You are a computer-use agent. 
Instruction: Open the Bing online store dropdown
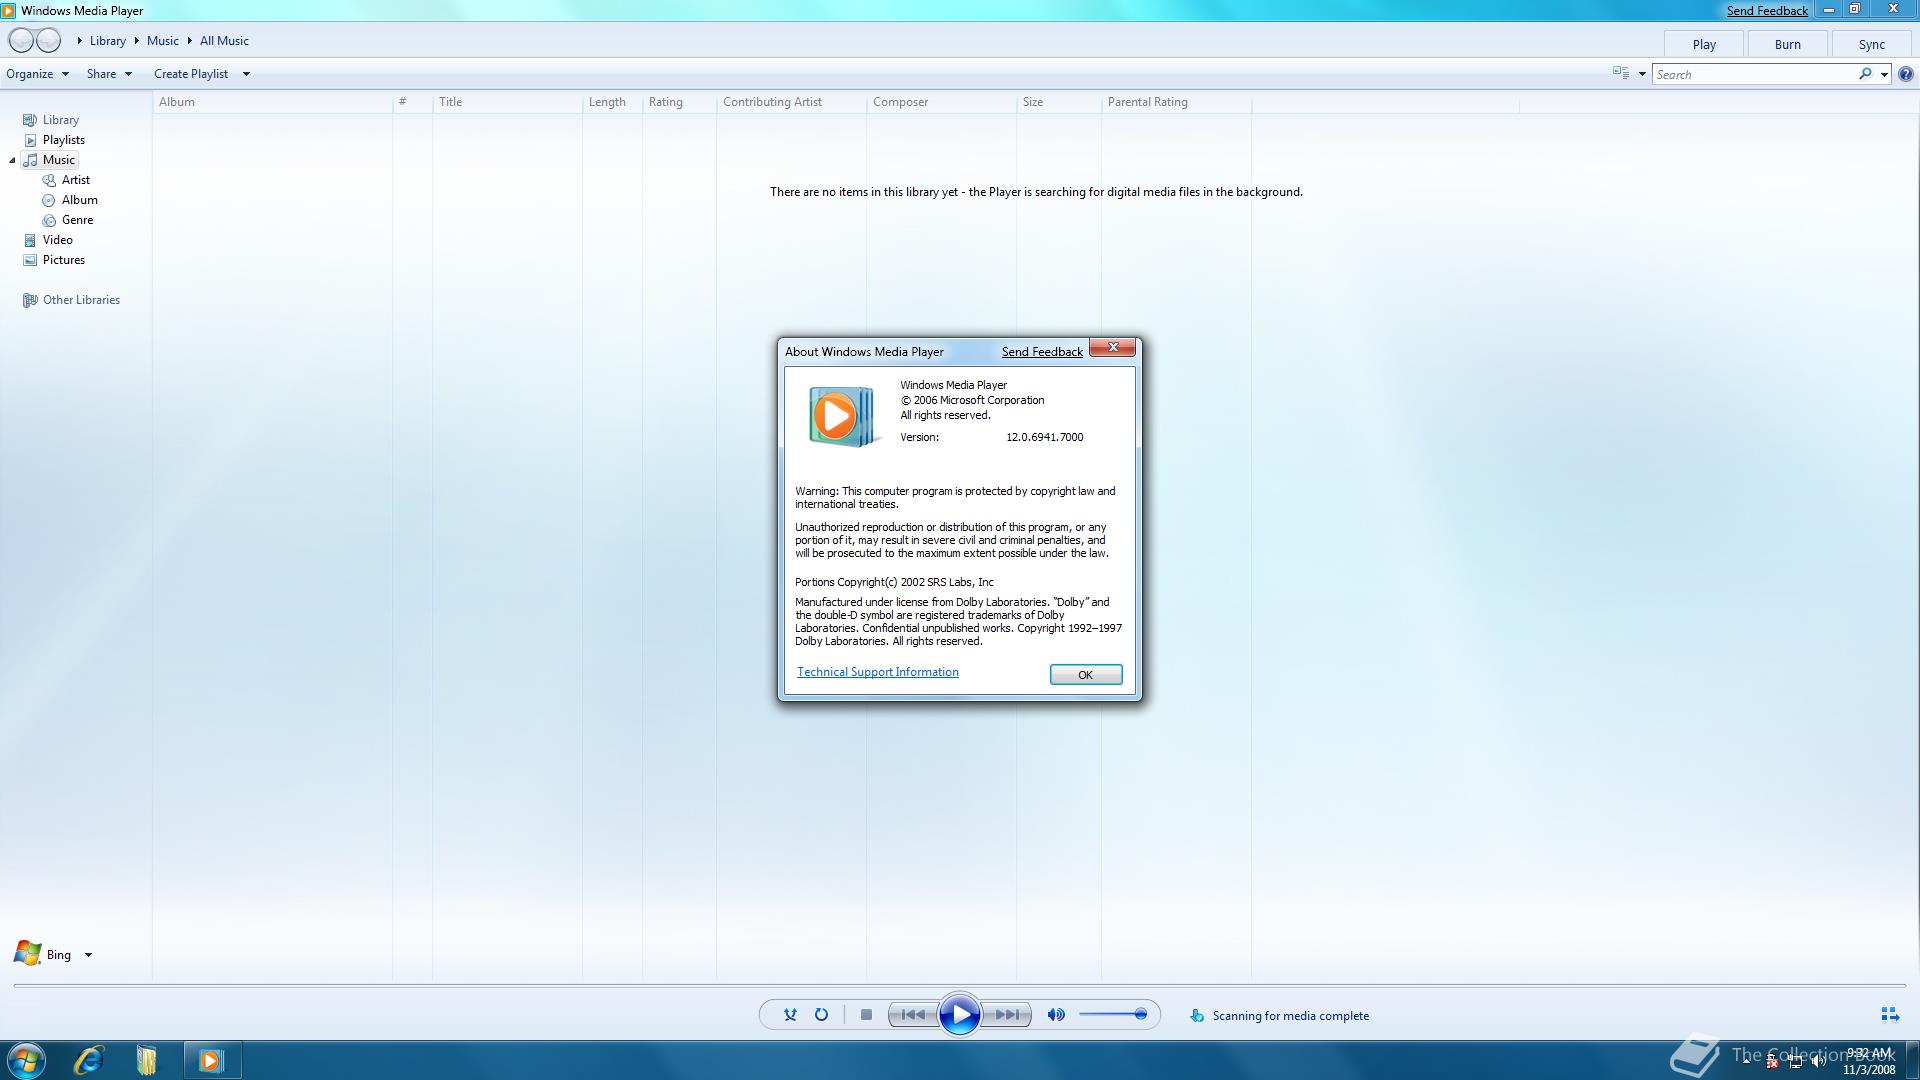pos(88,955)
